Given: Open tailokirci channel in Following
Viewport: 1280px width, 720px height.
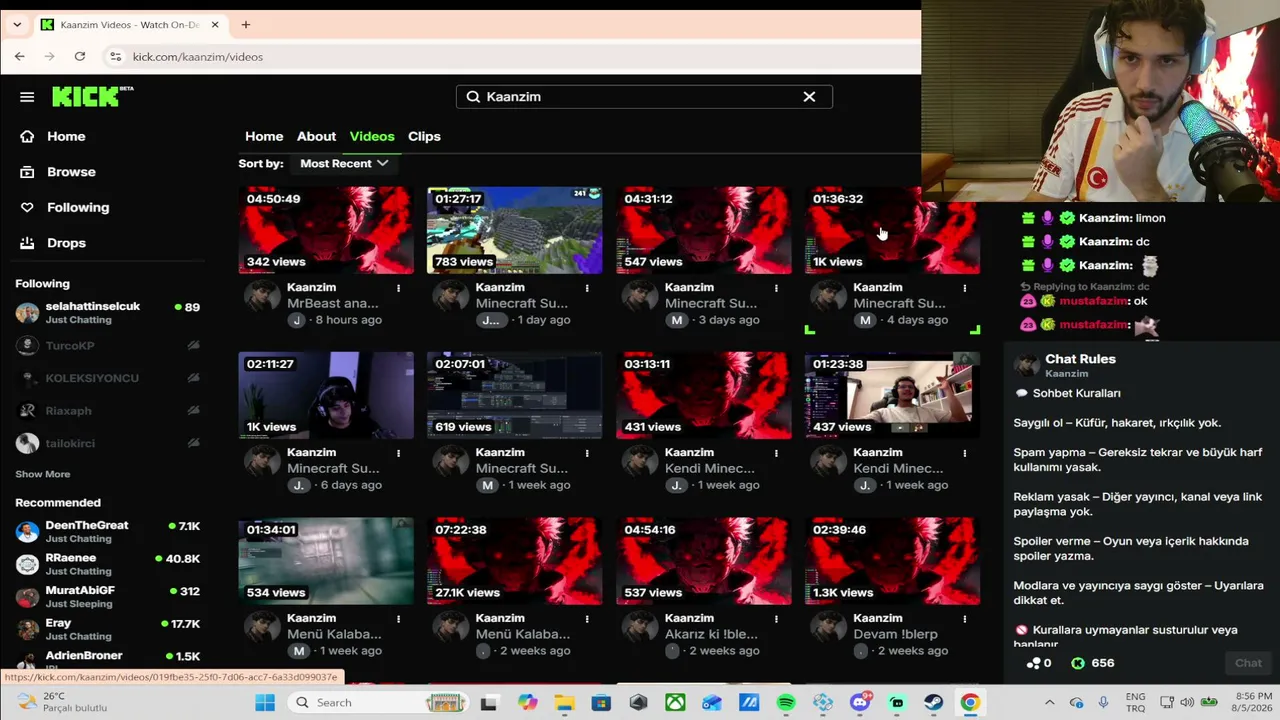Looking at the screenshot, I should (108, 443).
